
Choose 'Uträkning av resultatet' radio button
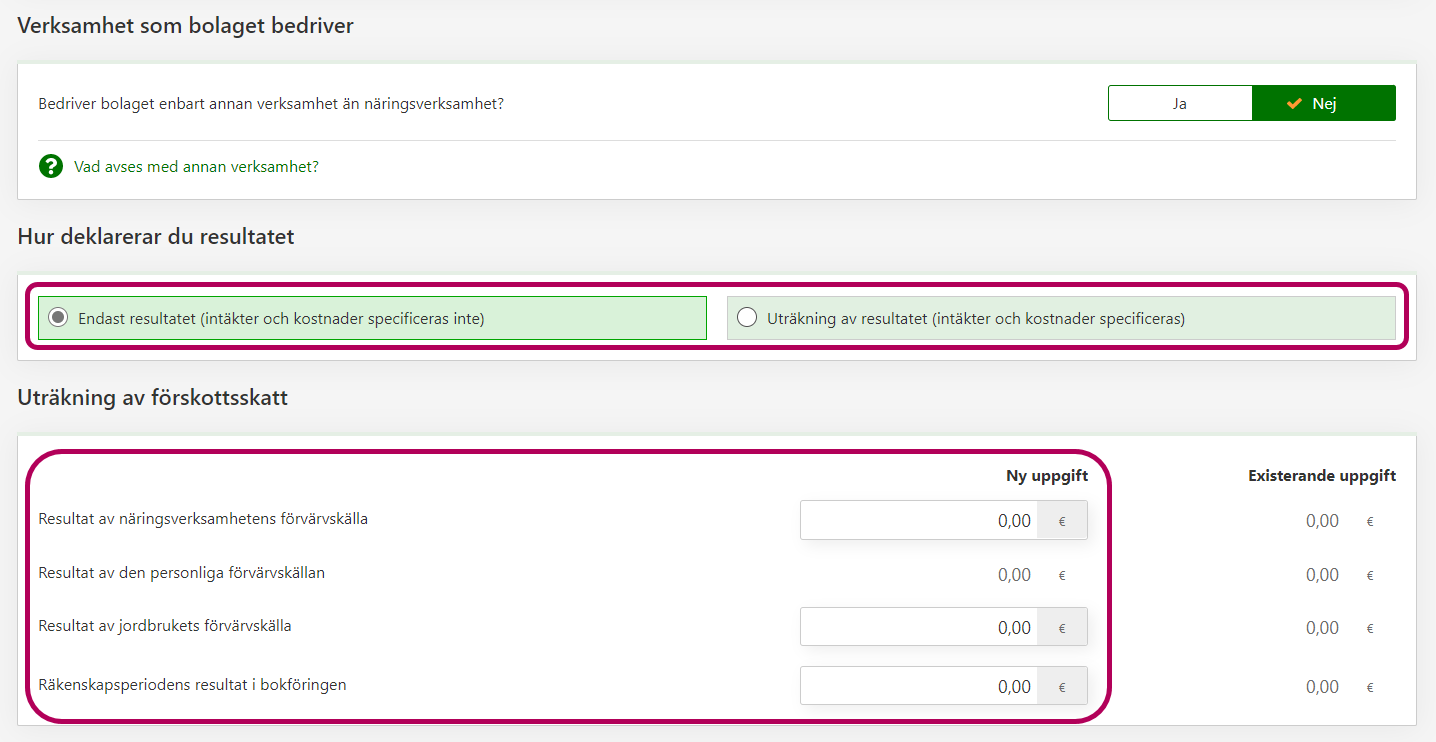coord(746,318)
